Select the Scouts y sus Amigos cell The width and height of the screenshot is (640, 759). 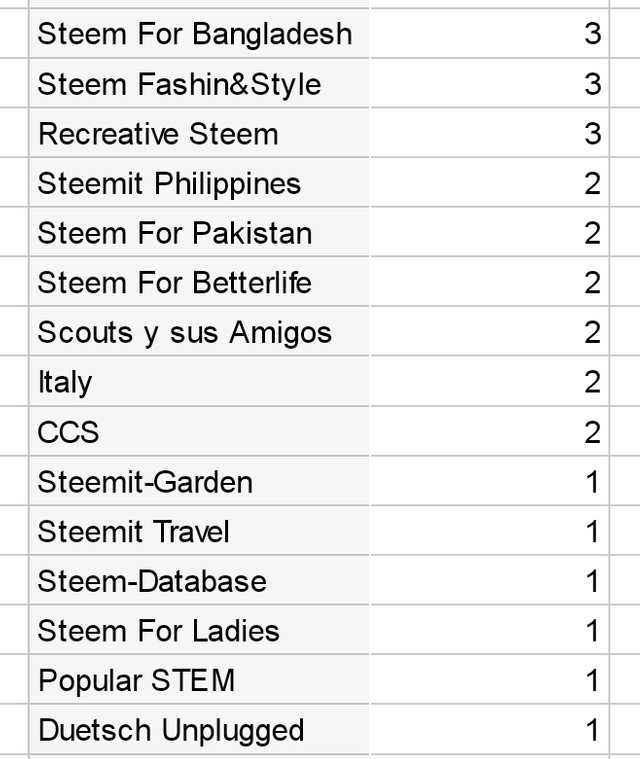click(199, 332)
